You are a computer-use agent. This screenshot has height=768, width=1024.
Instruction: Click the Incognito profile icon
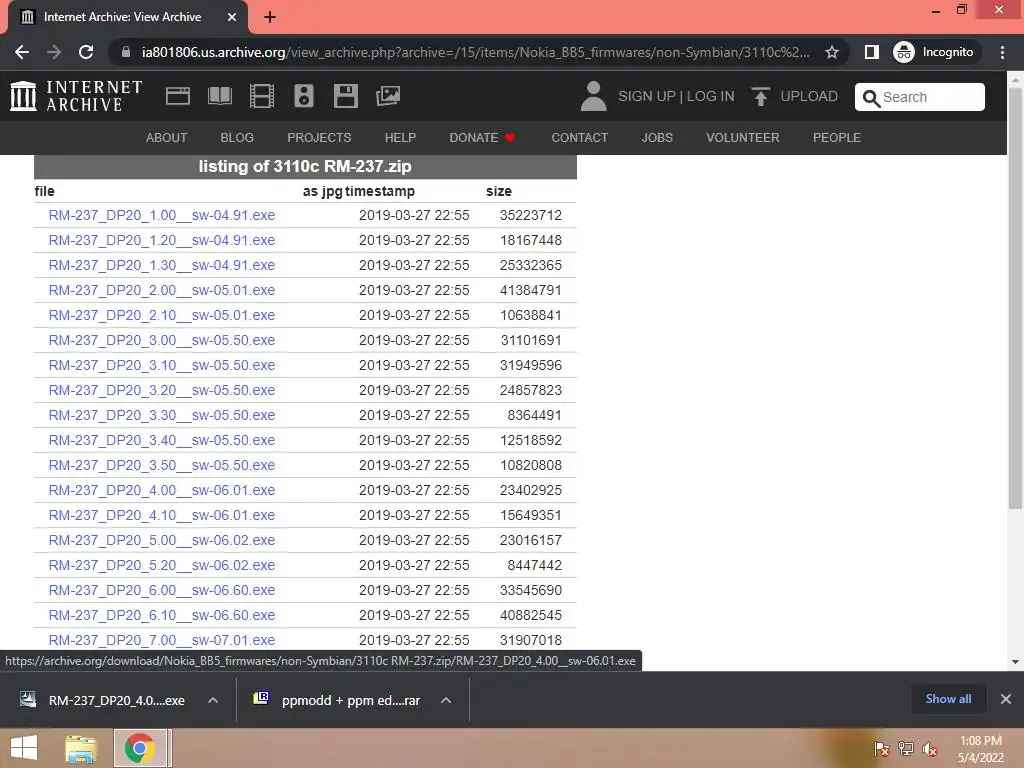904,52
